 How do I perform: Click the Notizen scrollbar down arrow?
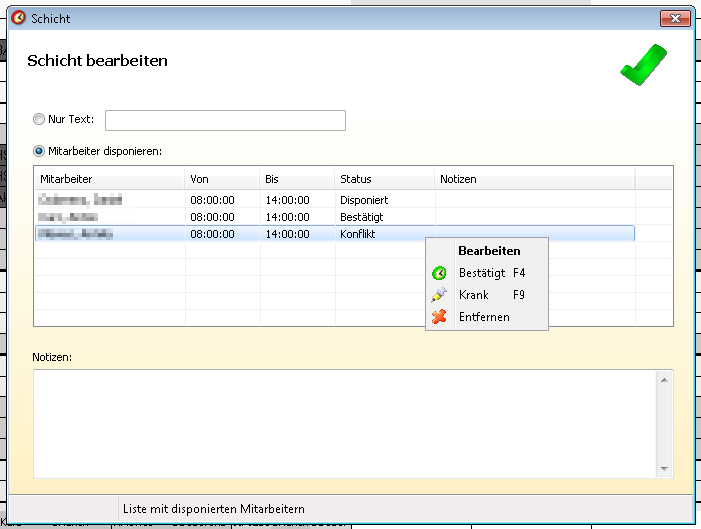click(x=664, y=469)
